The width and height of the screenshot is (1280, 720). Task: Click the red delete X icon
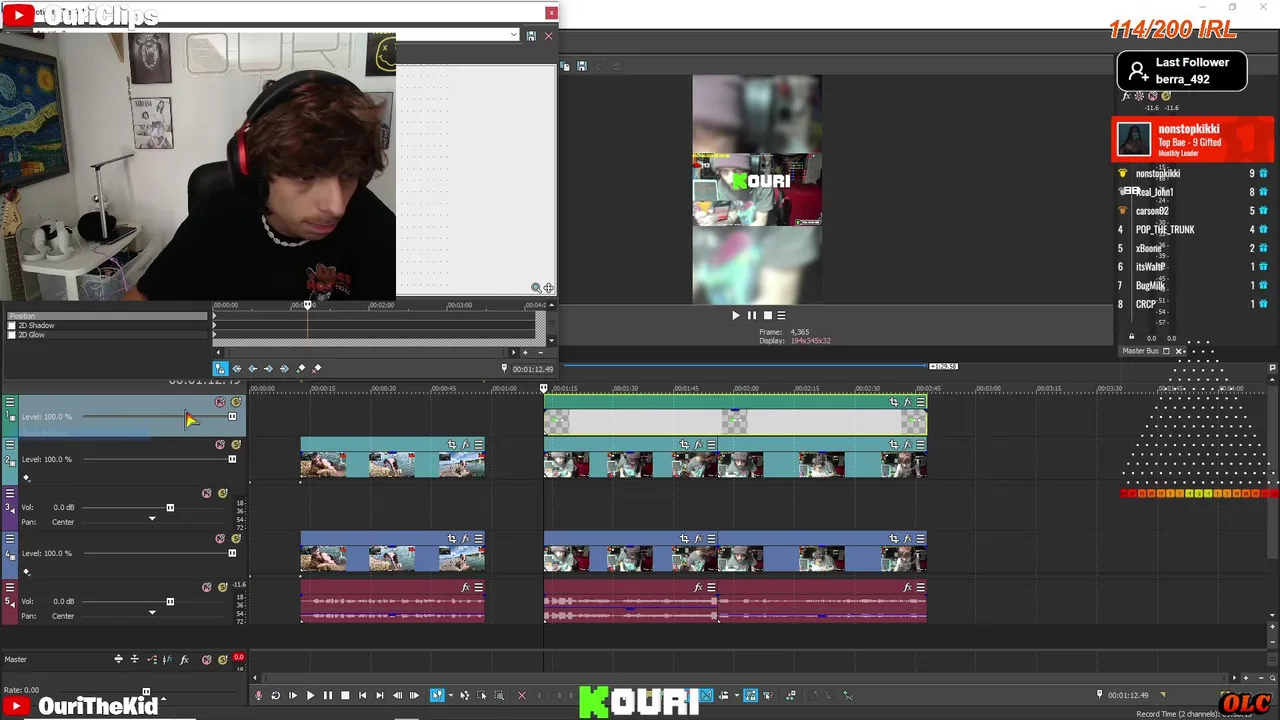(x=521, y=695)
